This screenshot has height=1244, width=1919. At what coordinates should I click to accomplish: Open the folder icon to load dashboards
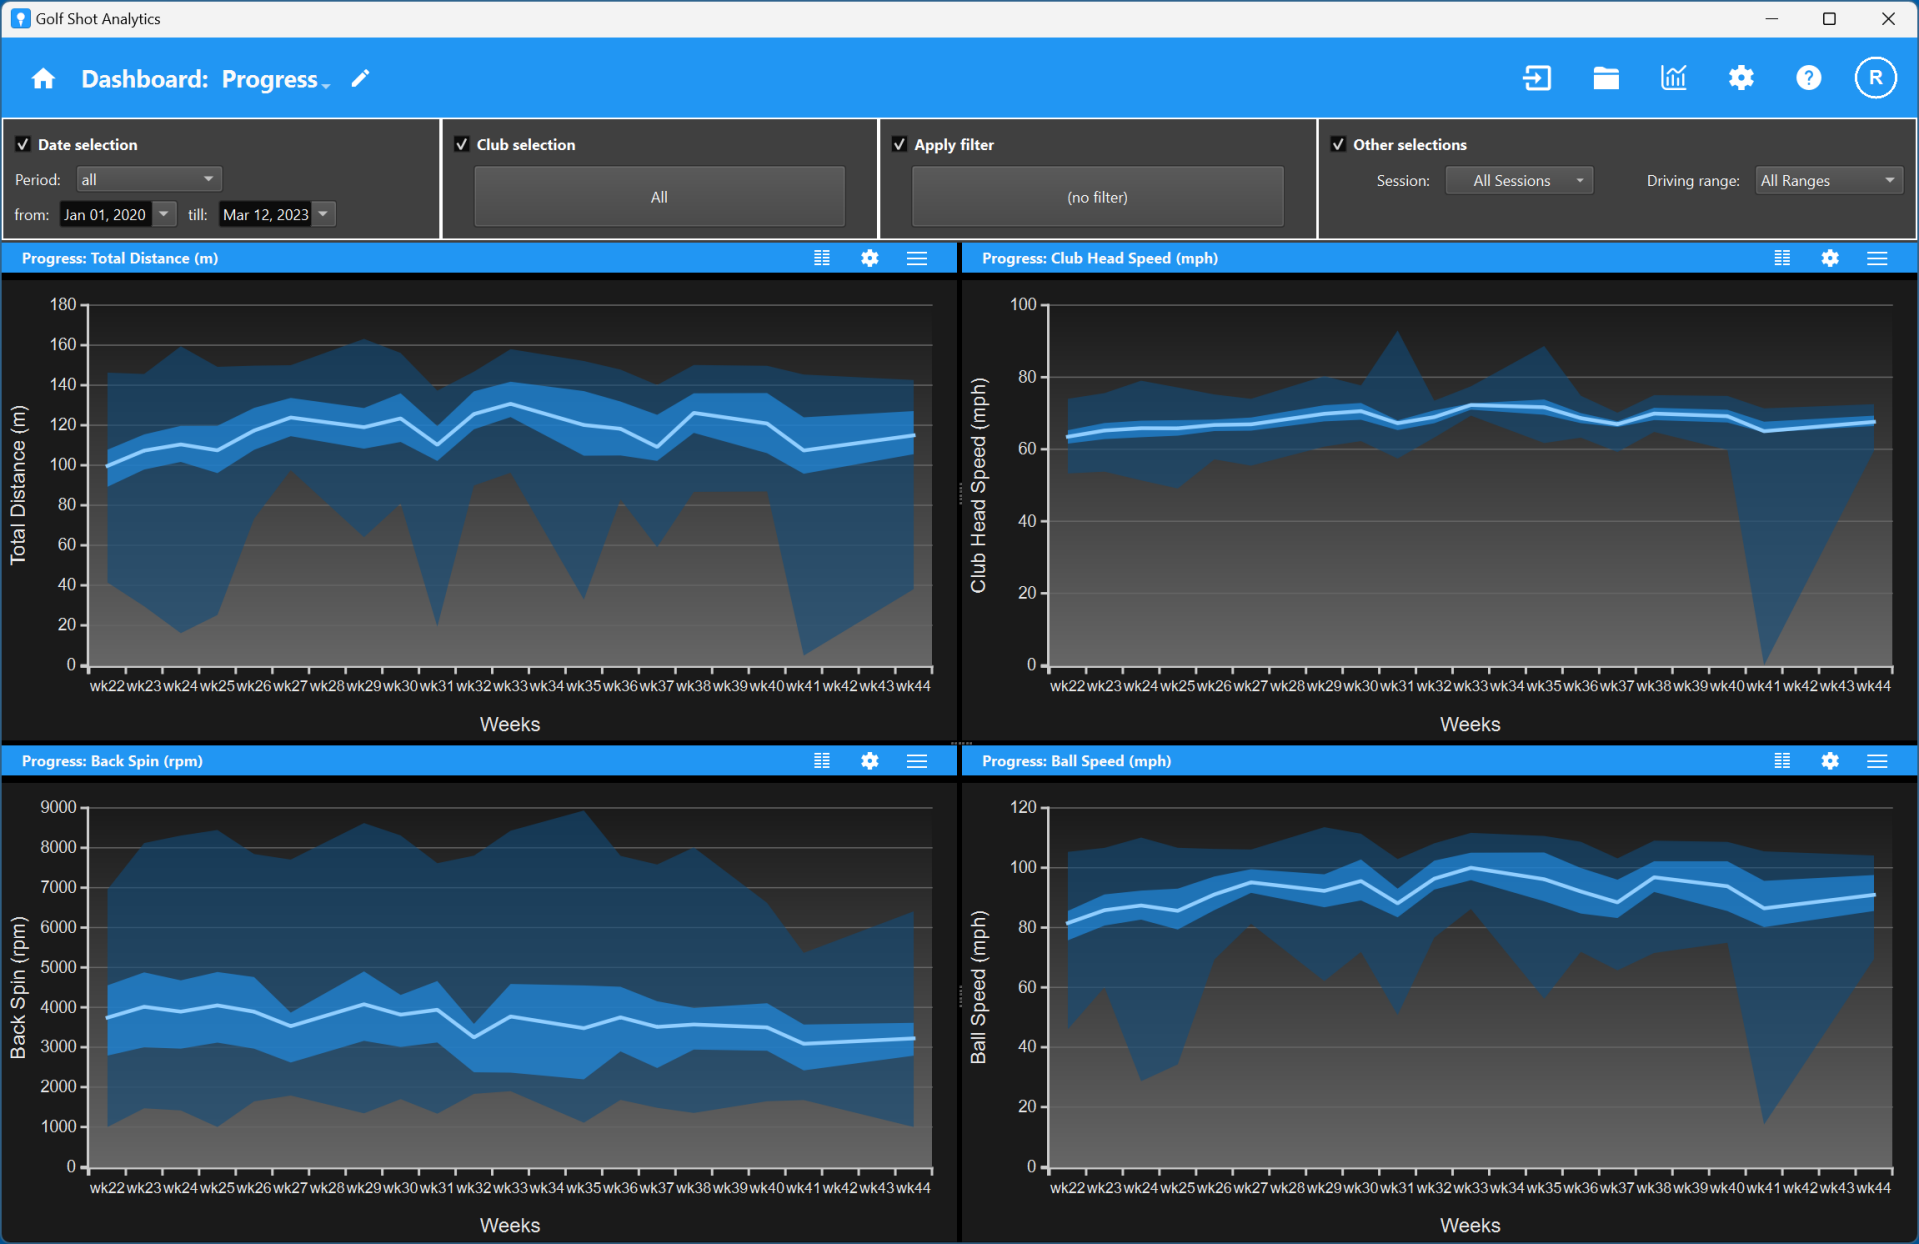1605,78
